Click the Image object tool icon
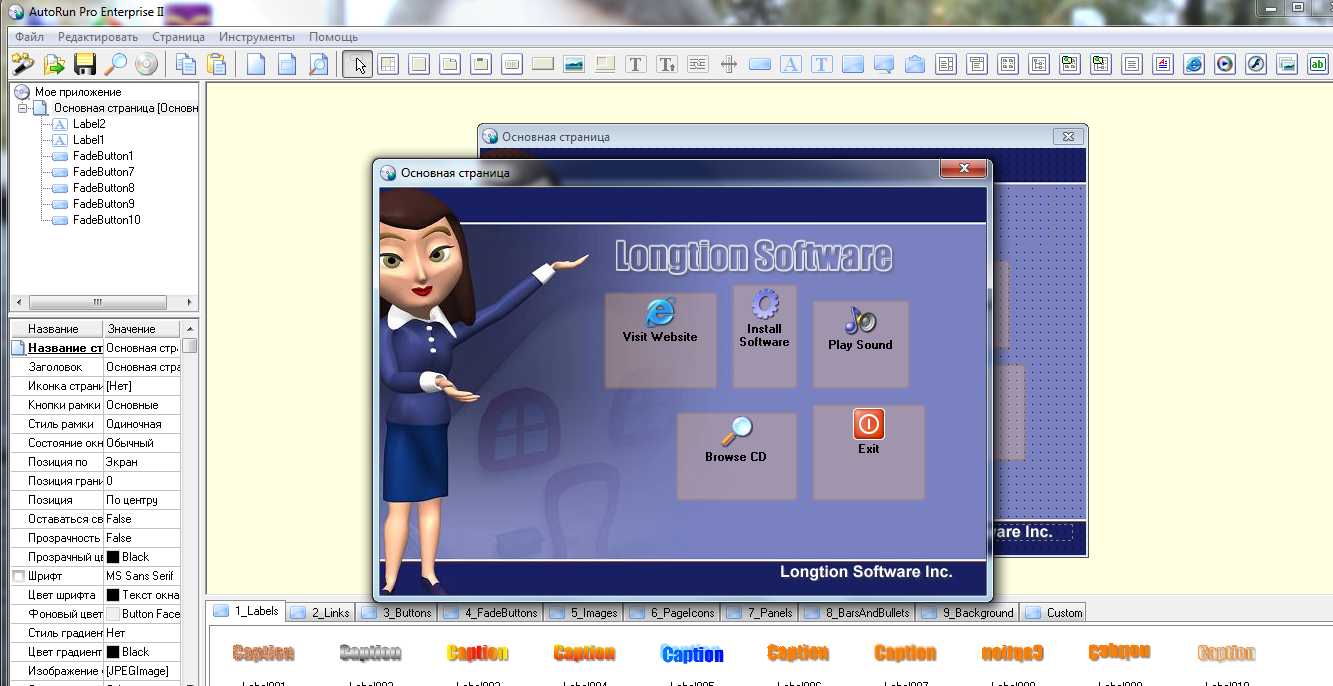The height and width of the screenshot is (686, 1333). coord(574,63)
